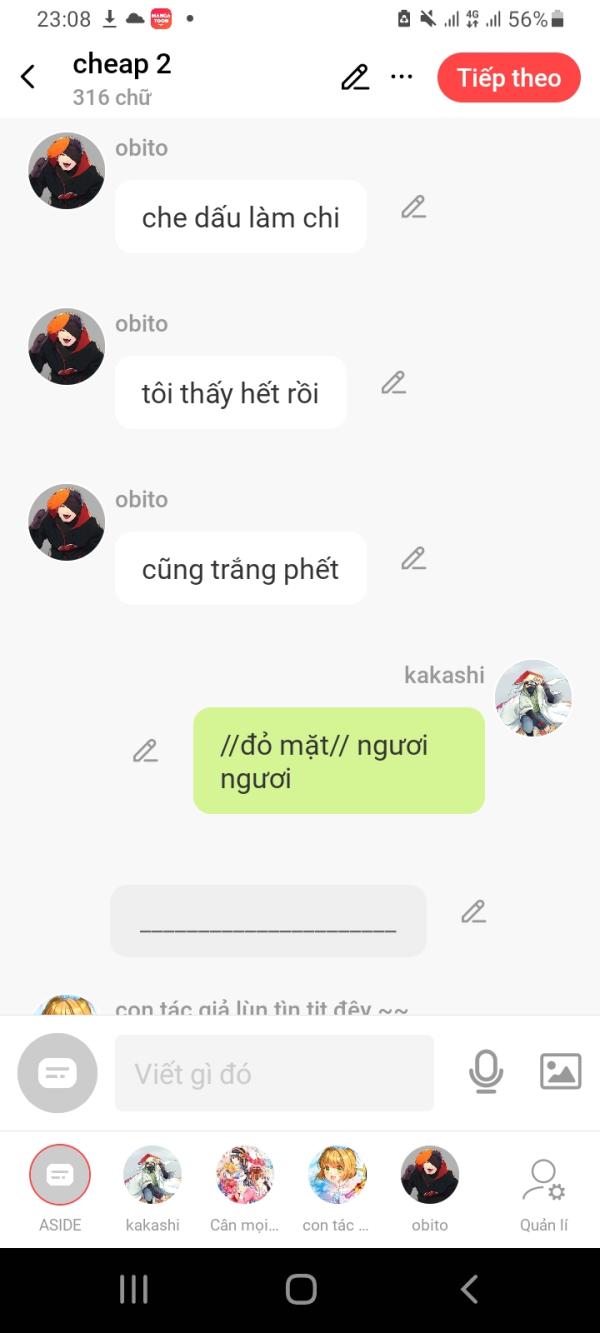Edit the message 'che dấu làm chi'
The width and height of the screenshot is (600, 1333).
(414, 207)
